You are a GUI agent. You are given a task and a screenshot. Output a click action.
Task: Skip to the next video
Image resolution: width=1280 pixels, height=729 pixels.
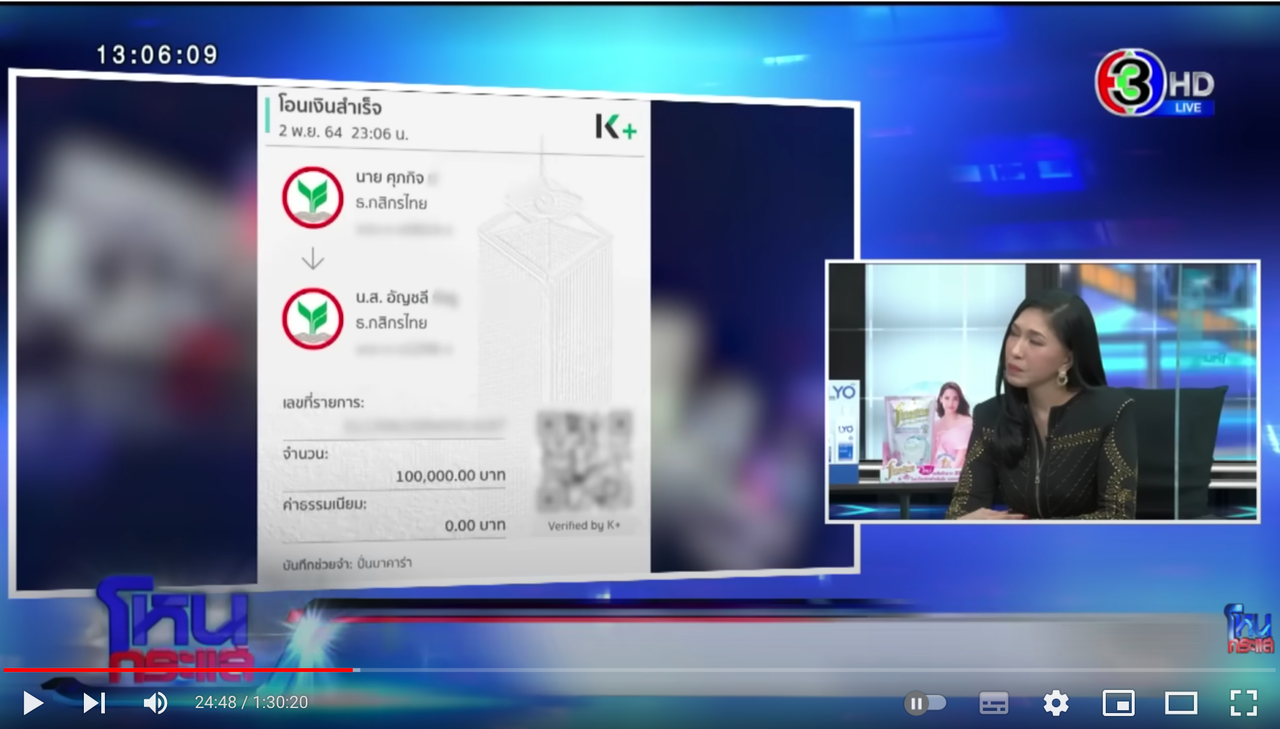coord(94,703)
